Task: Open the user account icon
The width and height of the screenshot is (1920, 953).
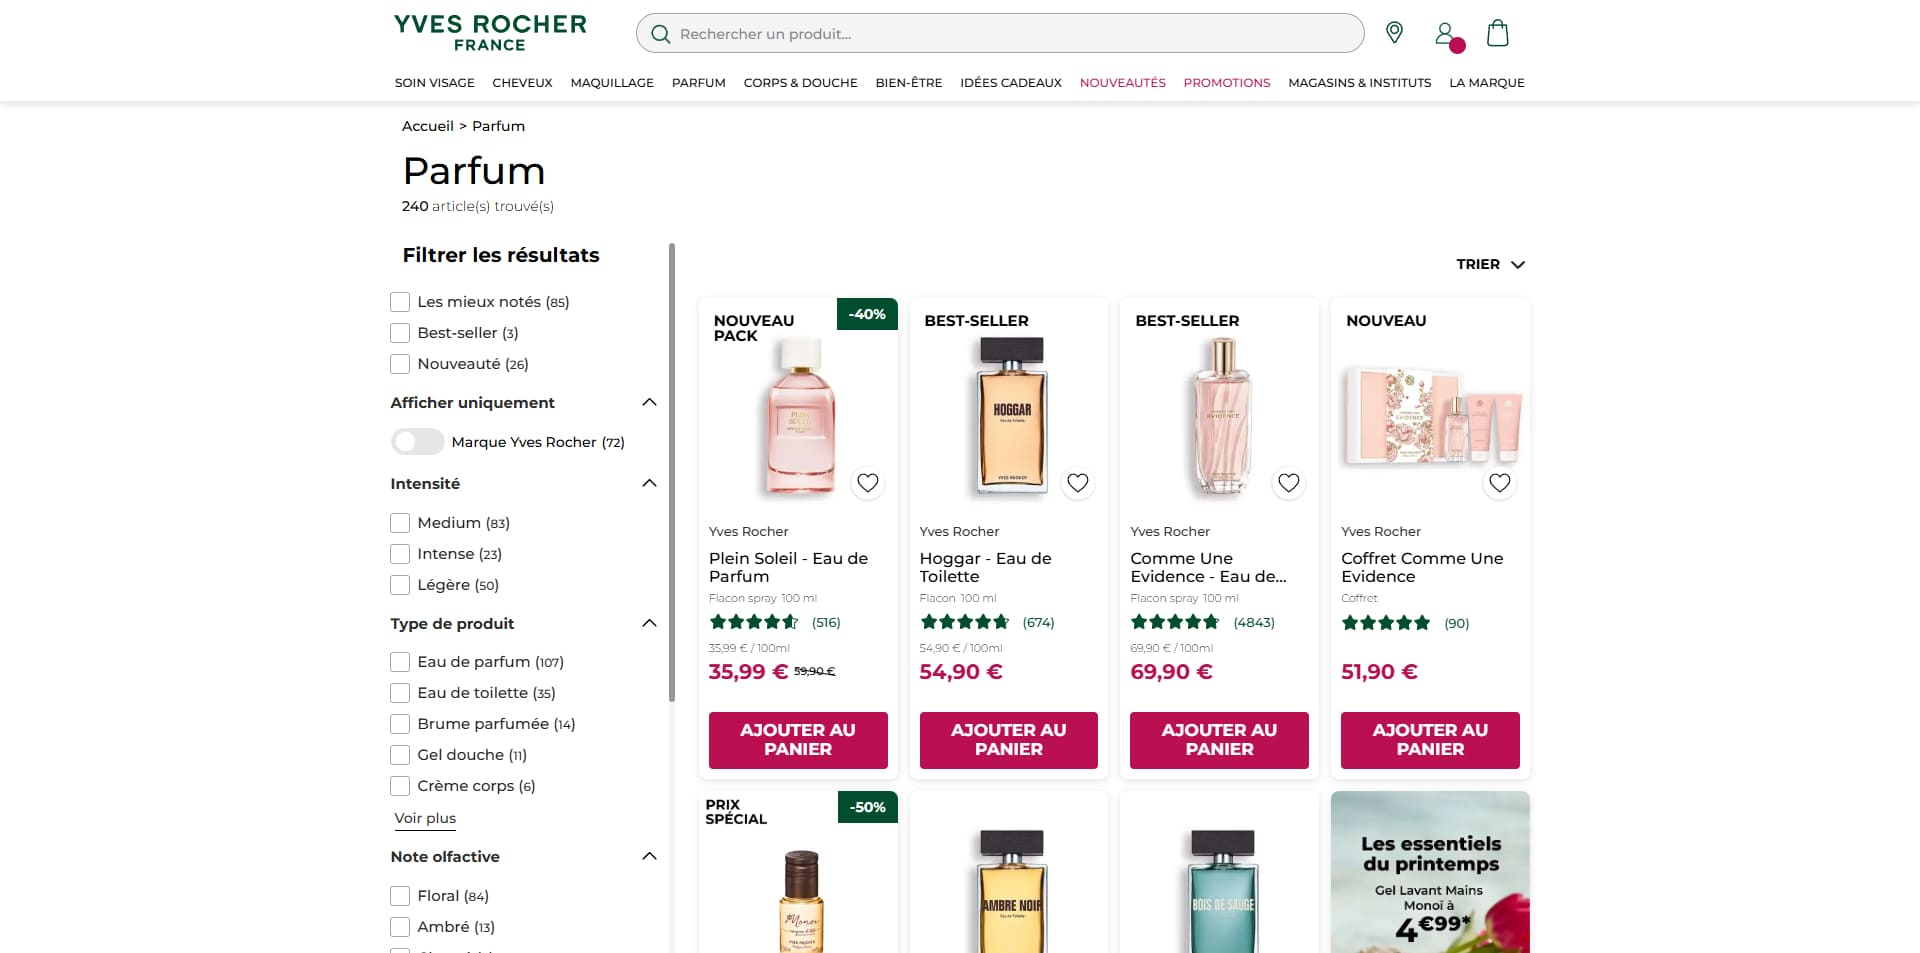Action: [x=1445, y=35]
